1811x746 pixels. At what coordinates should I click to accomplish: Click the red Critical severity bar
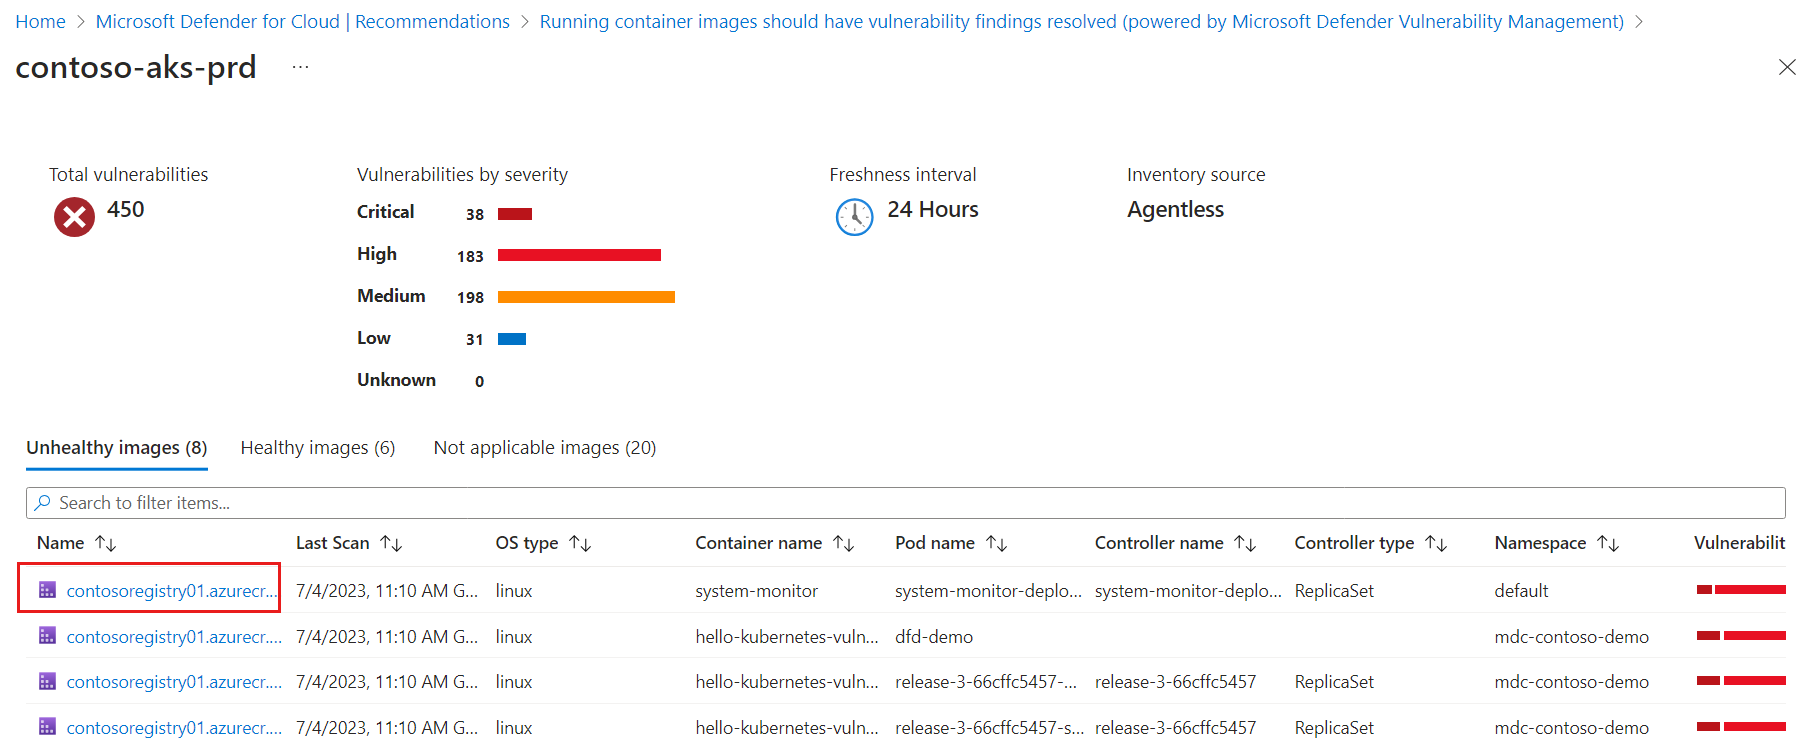pyautogui.click(x=515, y=214)
